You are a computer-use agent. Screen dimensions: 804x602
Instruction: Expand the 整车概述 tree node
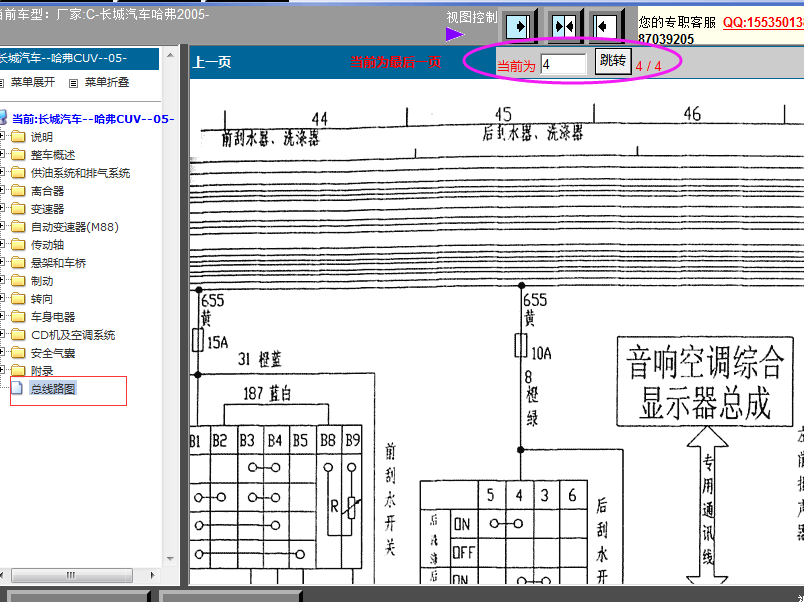click(2, 154)
